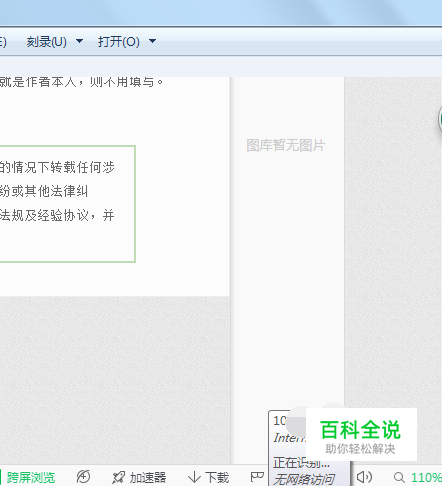Click the text line 的情况下转载任何涉

[57, 167]
